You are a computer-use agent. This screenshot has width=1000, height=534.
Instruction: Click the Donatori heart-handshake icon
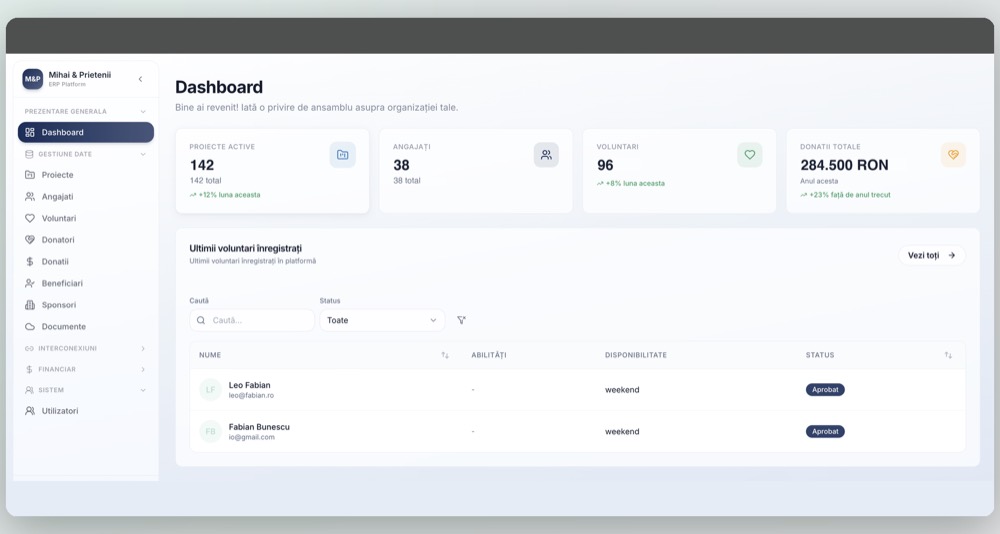click(x=30, y=240)
